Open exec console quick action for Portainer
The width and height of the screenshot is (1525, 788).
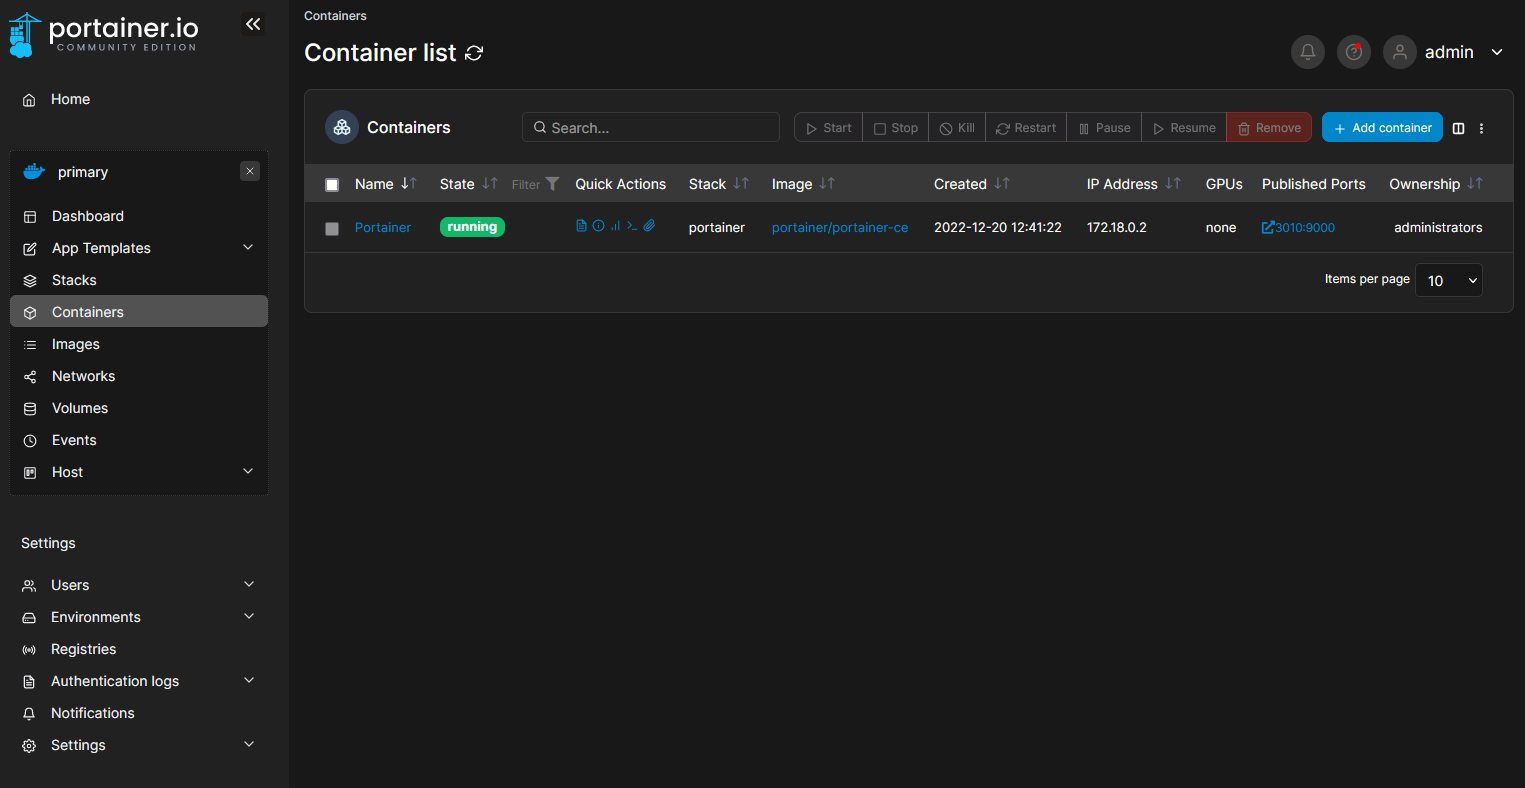(632, 226)
